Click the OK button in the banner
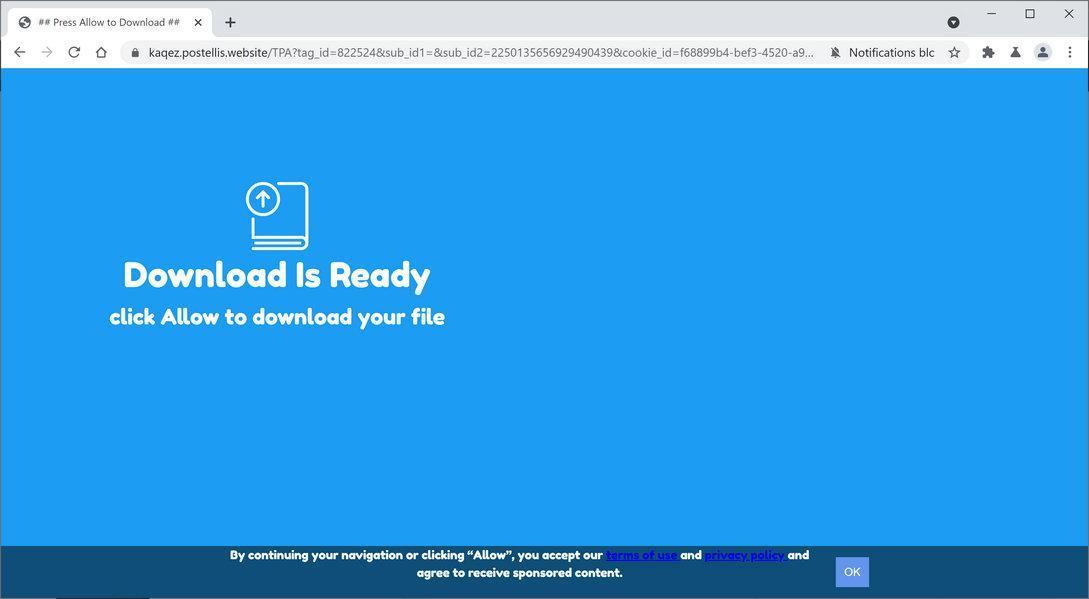The height and width of the screenshot is (599, 1089). pos(852,572)
